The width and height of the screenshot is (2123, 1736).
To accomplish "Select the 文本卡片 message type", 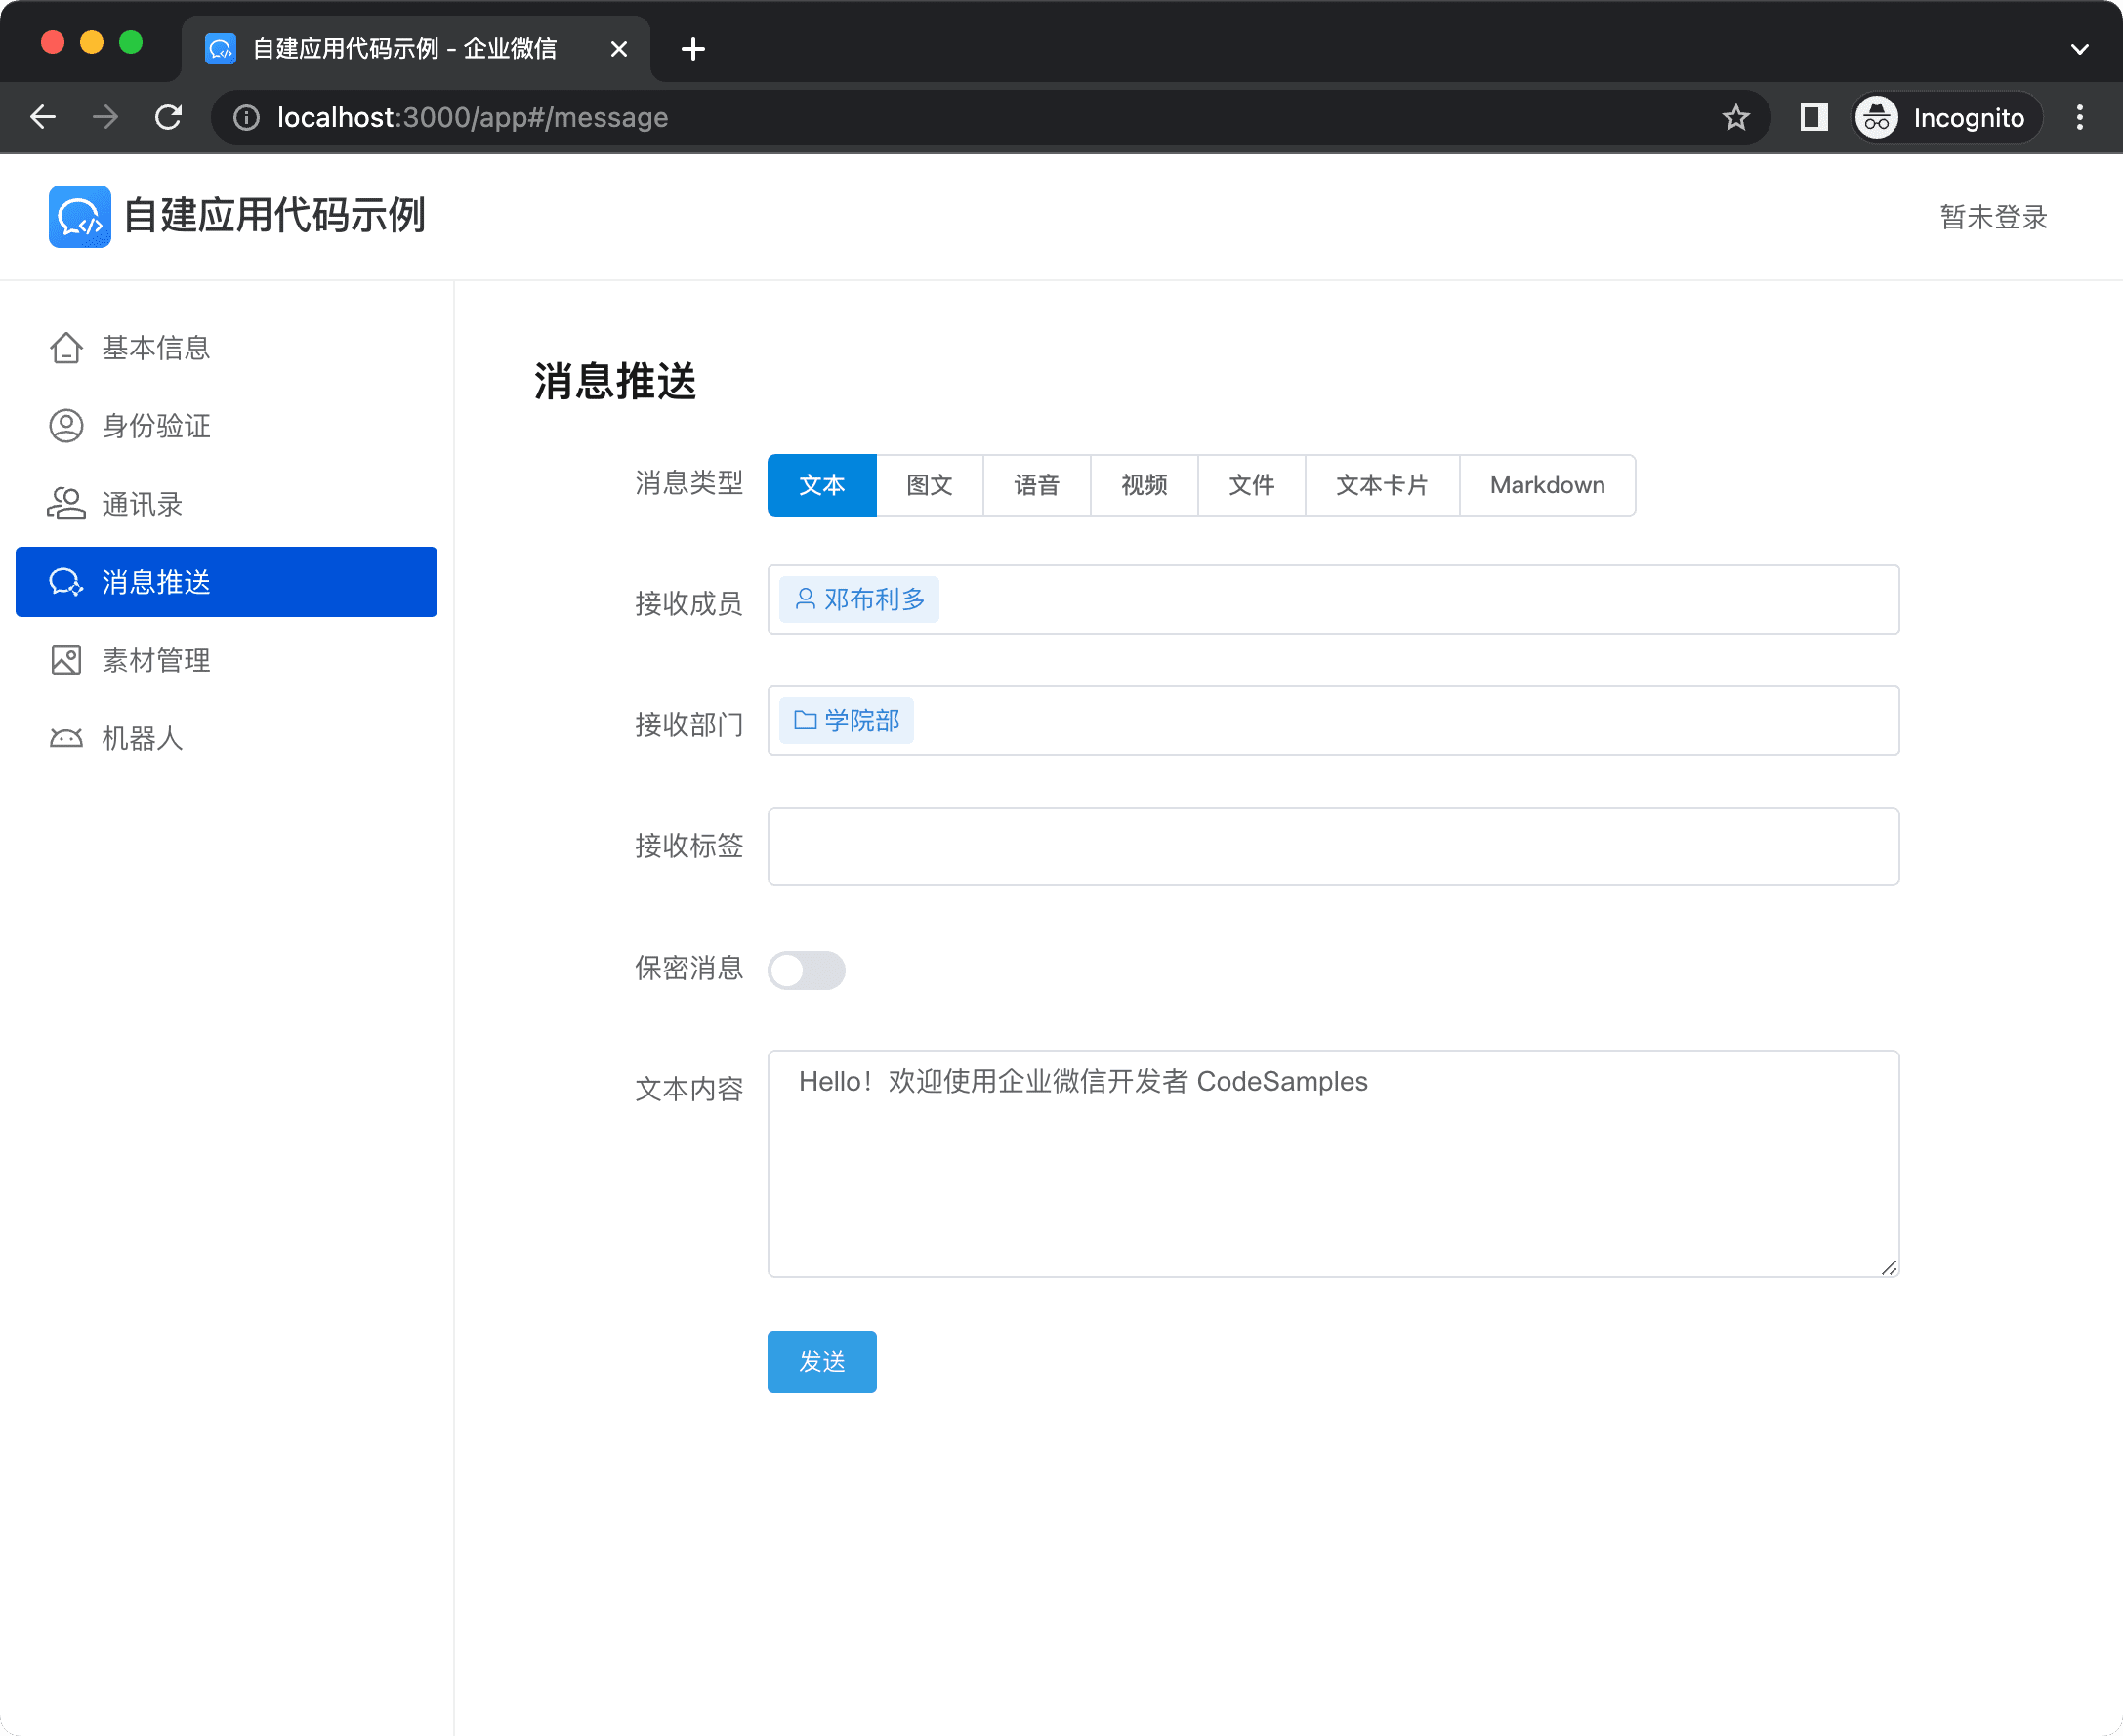I will pyautogui.click(x=1383, y=485).
